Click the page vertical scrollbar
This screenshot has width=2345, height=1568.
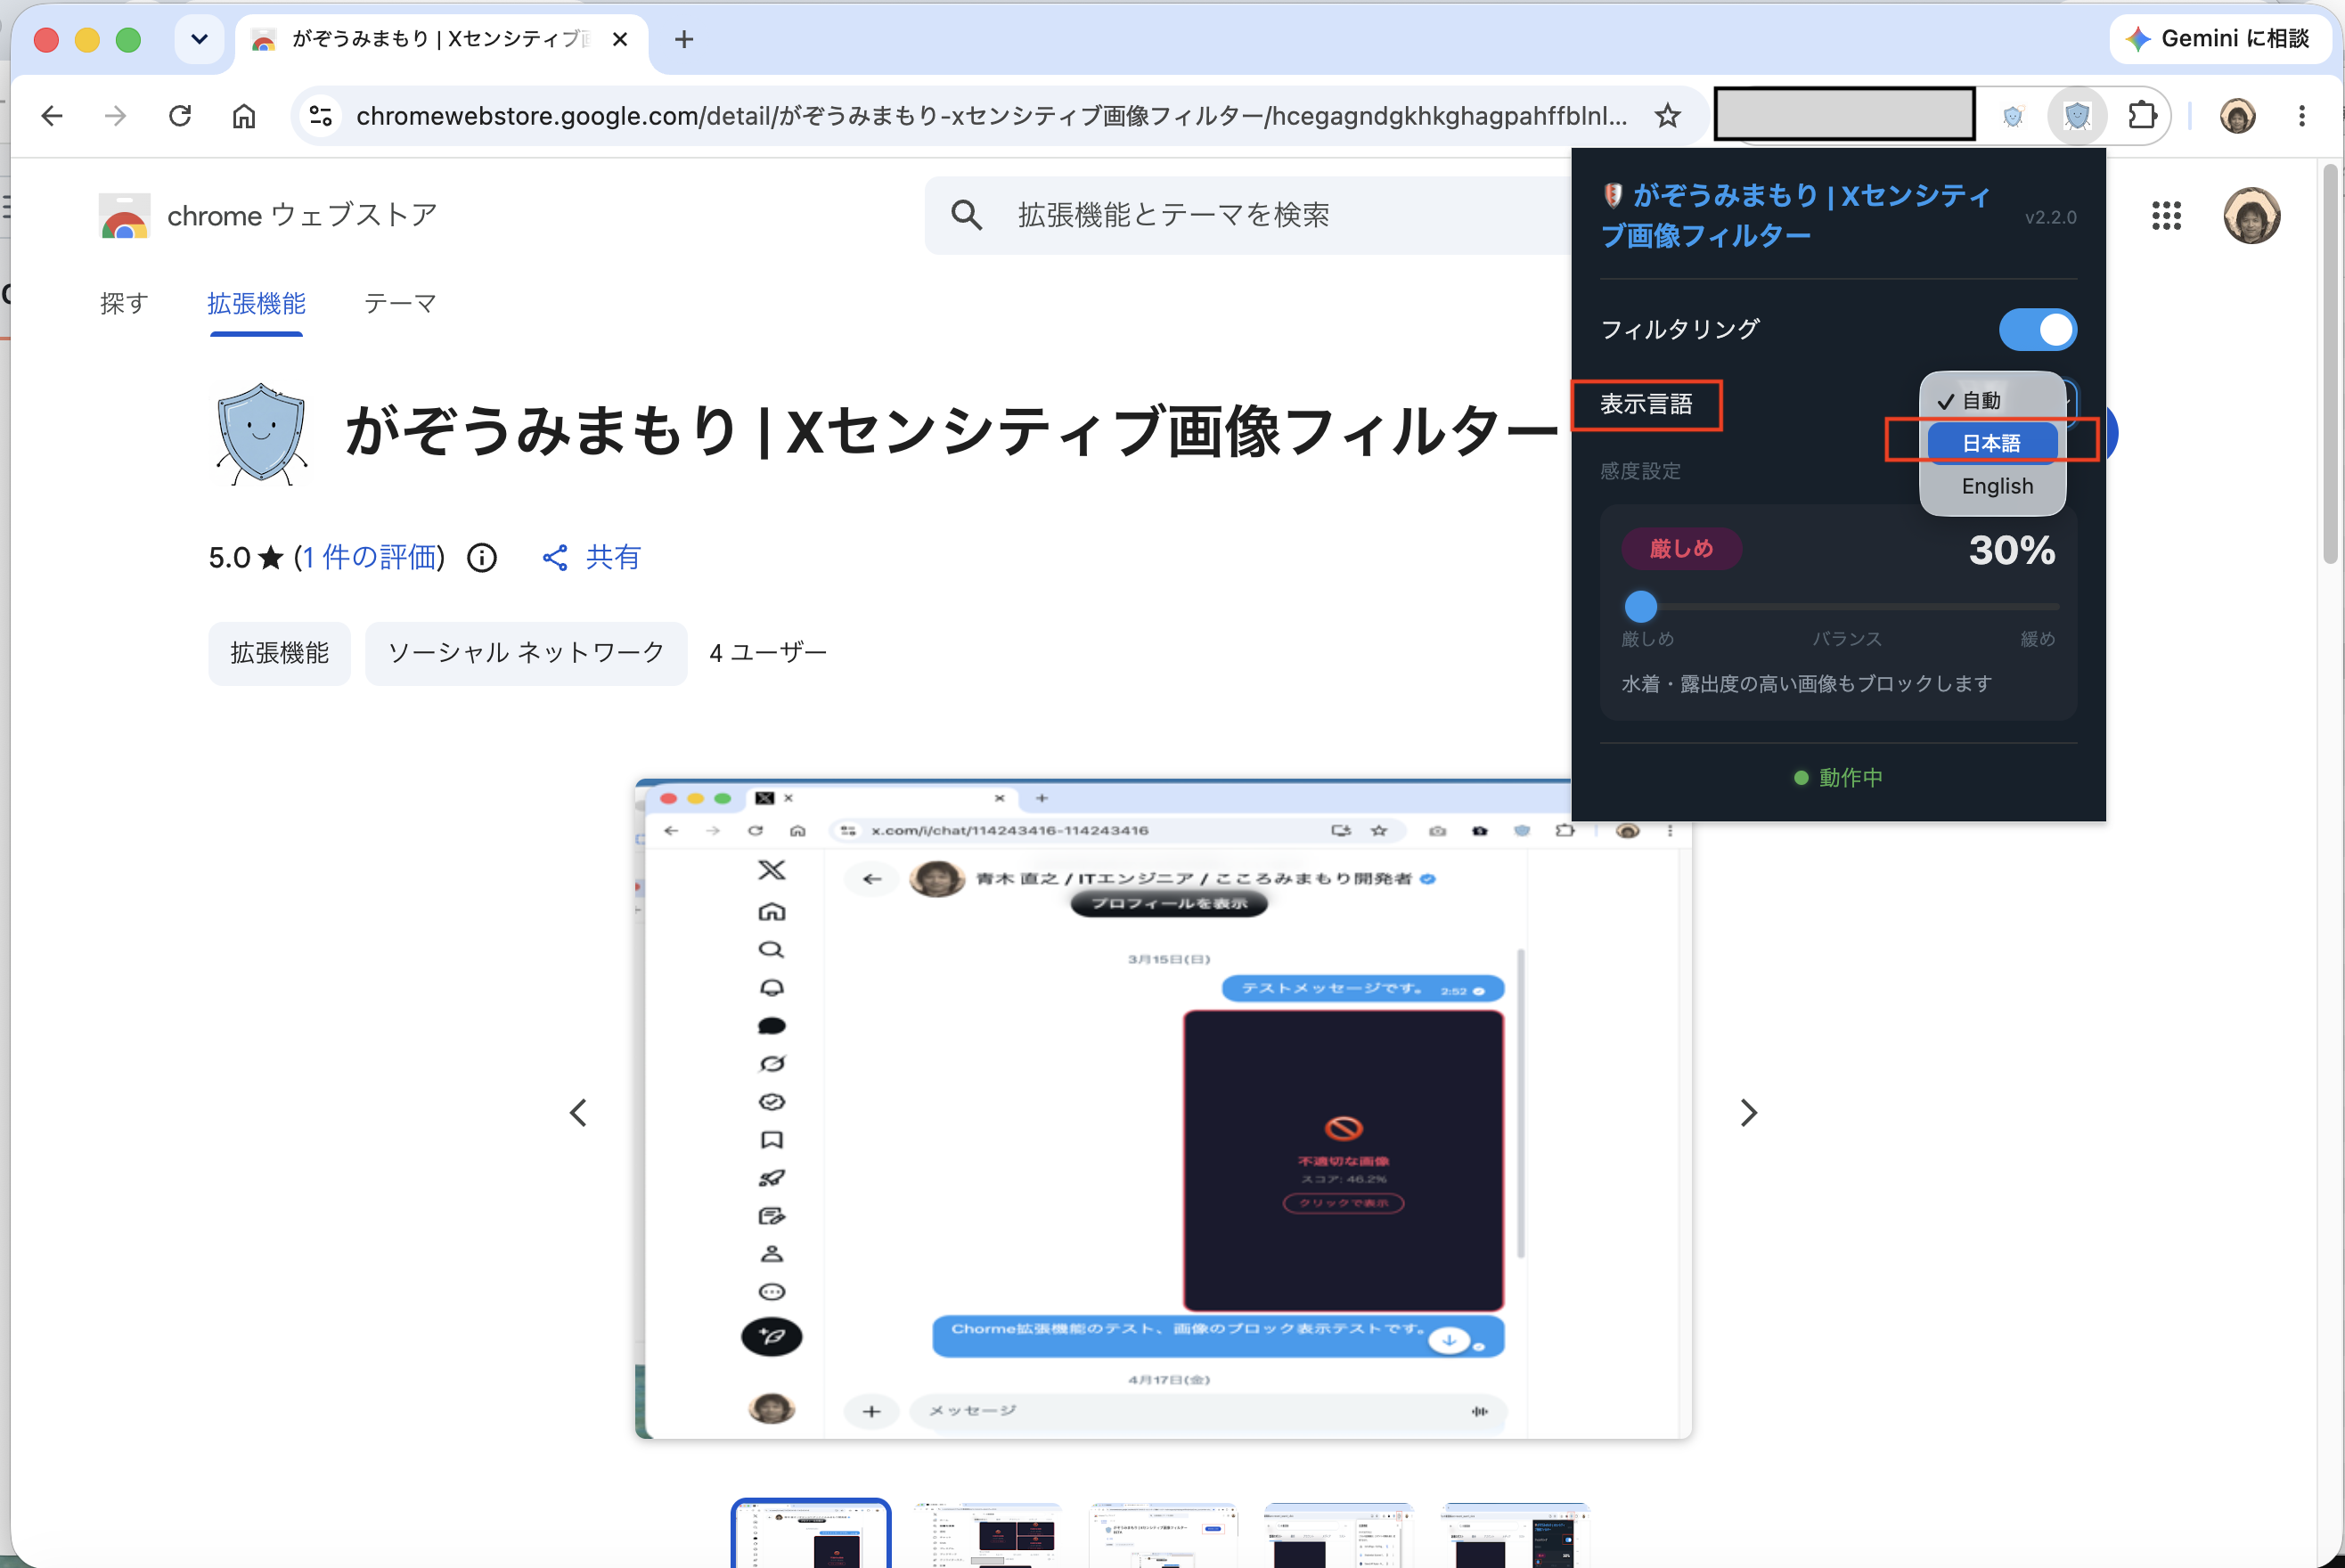(x=2330, y=365)
